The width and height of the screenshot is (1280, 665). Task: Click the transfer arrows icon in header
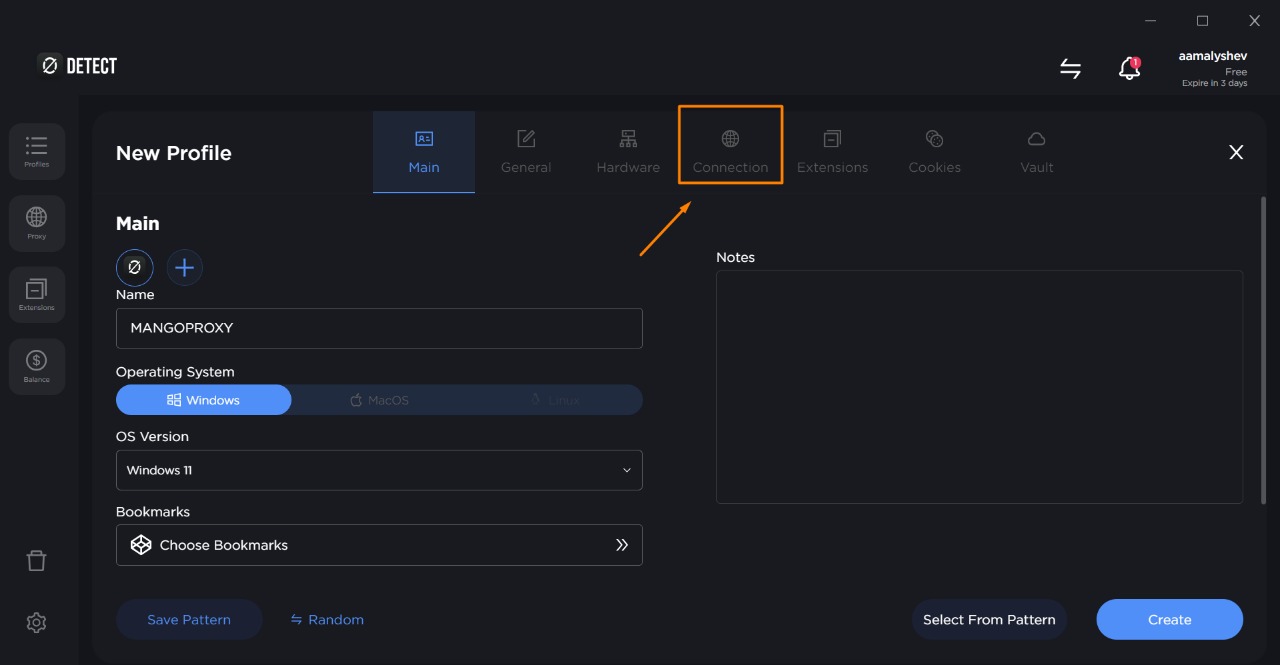click(x=1070, y=68)
